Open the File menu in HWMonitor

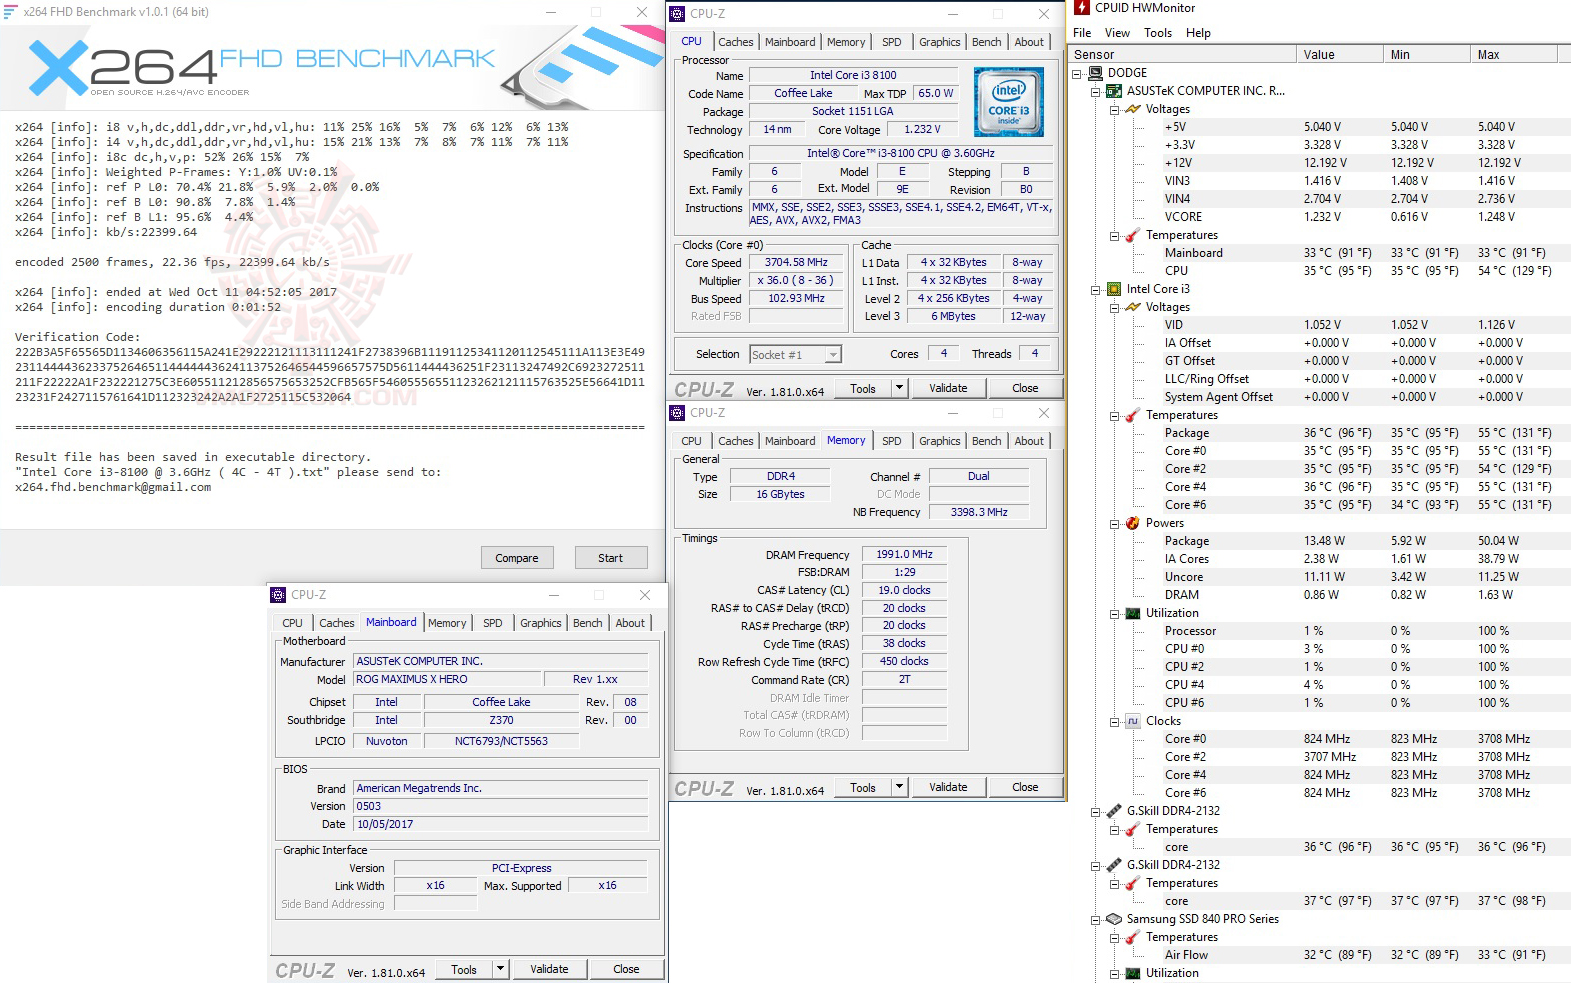tap(1082, 33)
